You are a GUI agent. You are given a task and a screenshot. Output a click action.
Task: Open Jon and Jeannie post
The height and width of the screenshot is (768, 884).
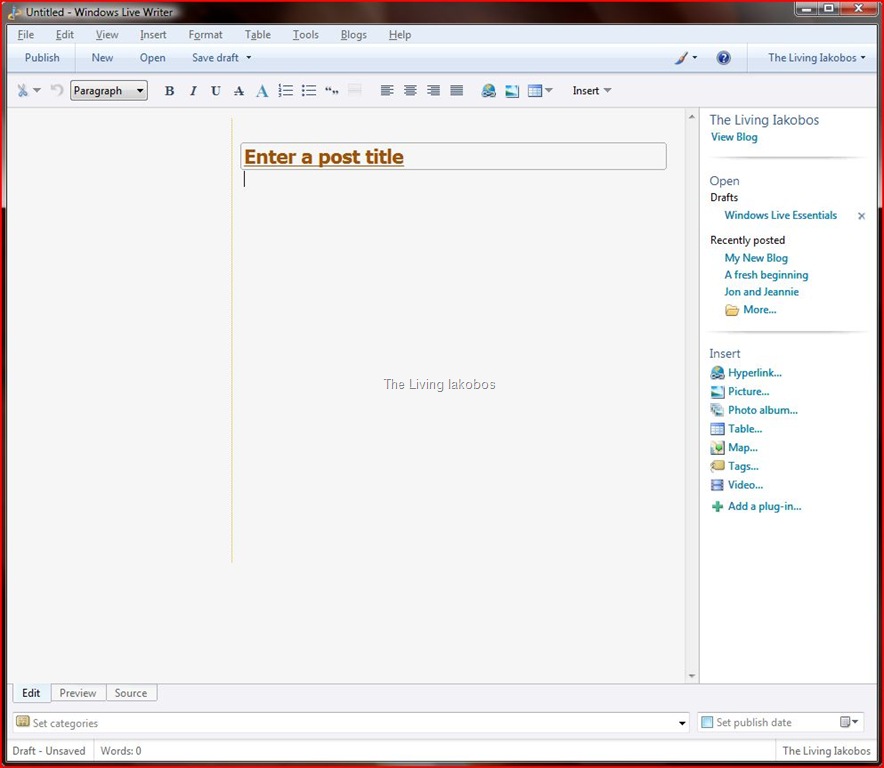(762, 292)
